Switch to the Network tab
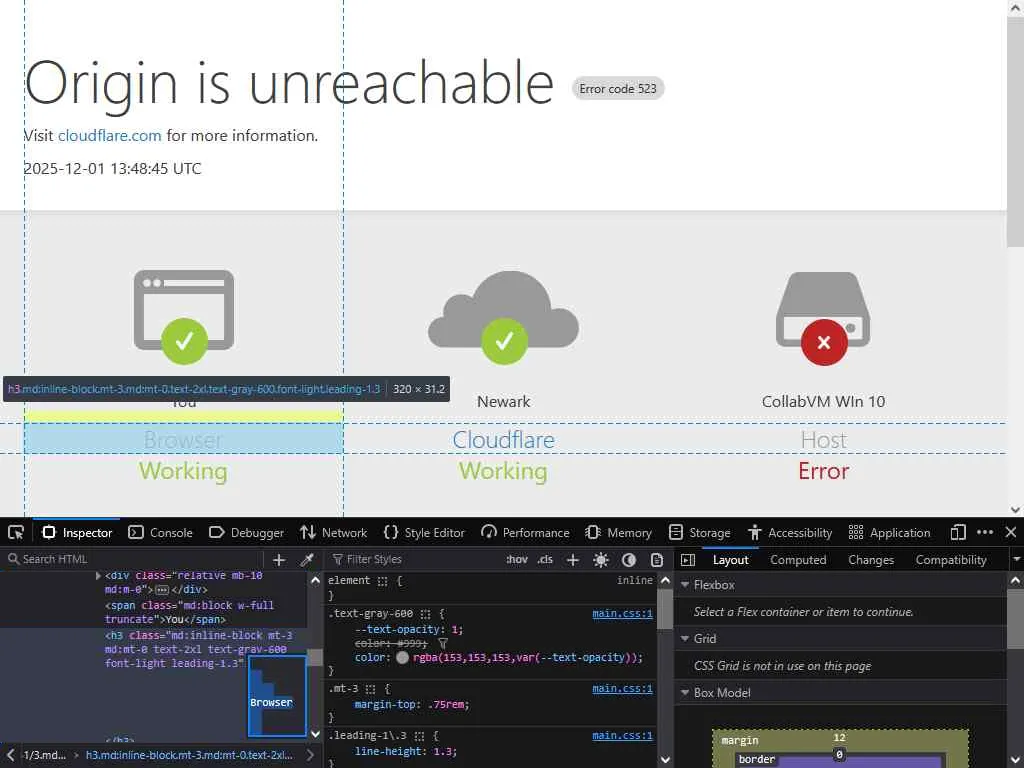 click(334, 532)
